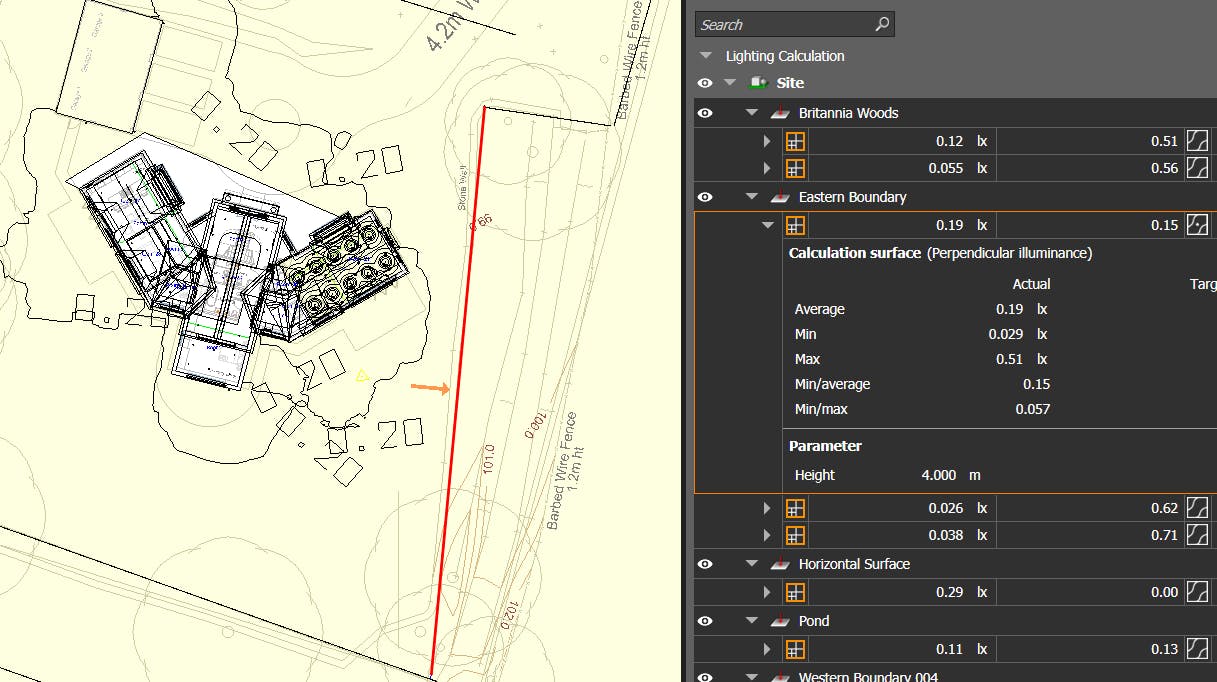The height and width of the screenshot is (682, 1217).
Task: Open graph icon beside 0.13 uniformity
Action: (1197, 649)
